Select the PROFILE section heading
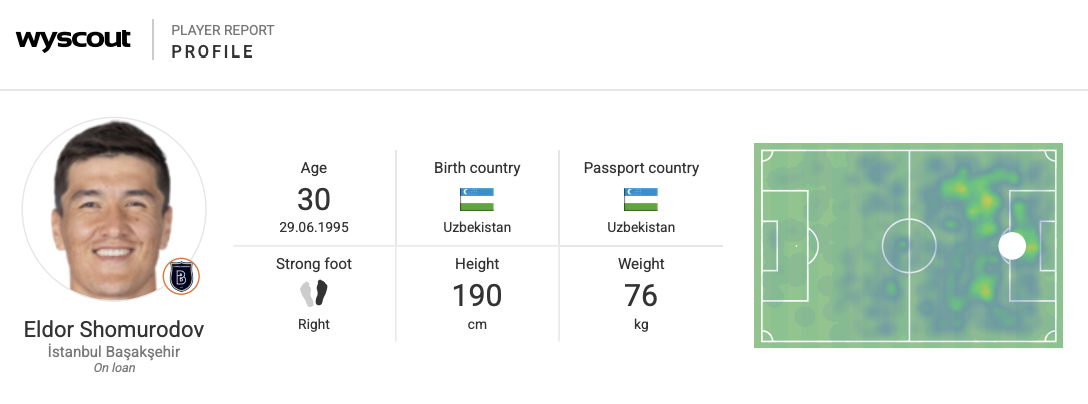This screenshot has width=1088, height=404. point(212,51)
